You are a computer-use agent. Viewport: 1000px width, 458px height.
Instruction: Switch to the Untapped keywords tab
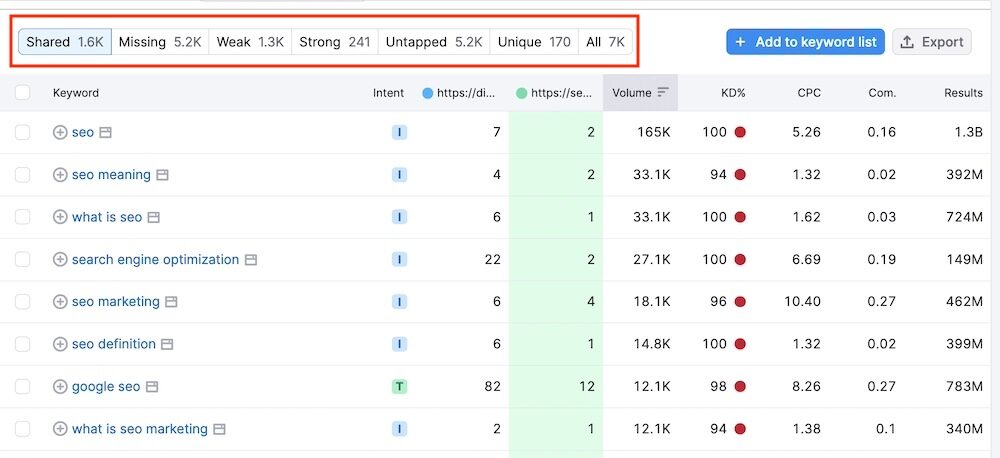pyautogui.click(x=433, y=42)
